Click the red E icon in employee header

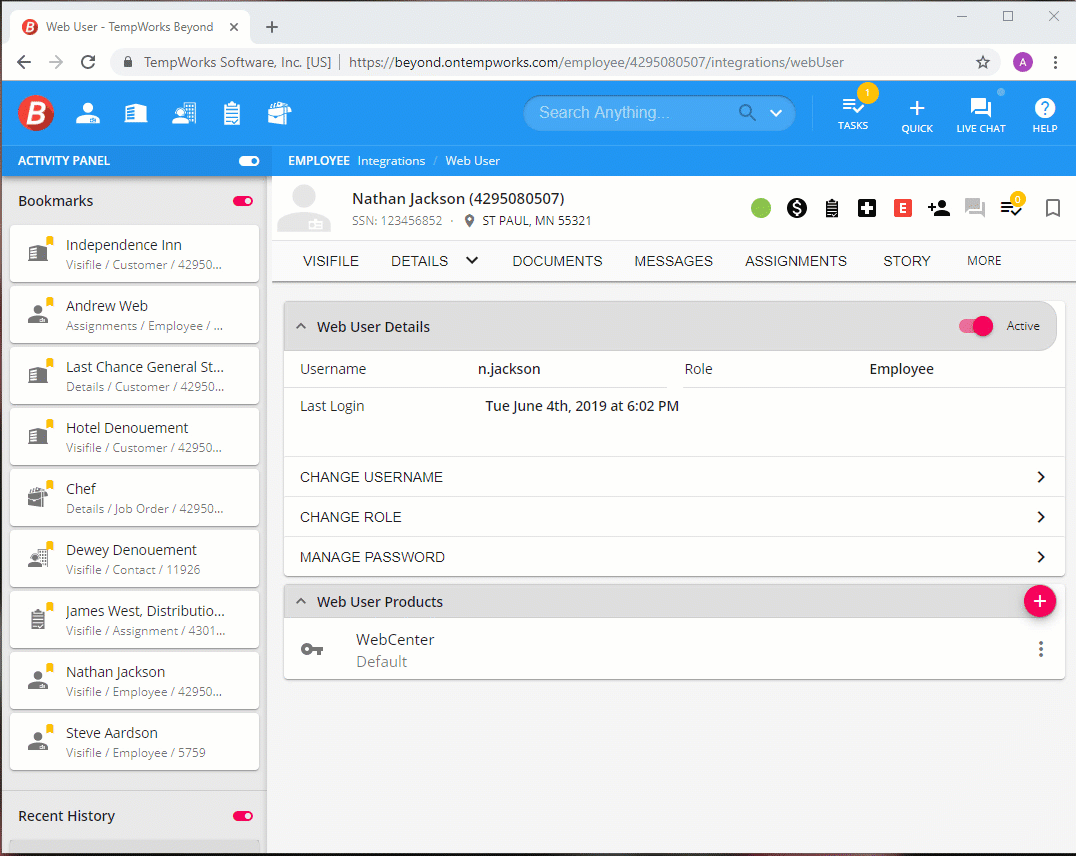pos(903,208)
